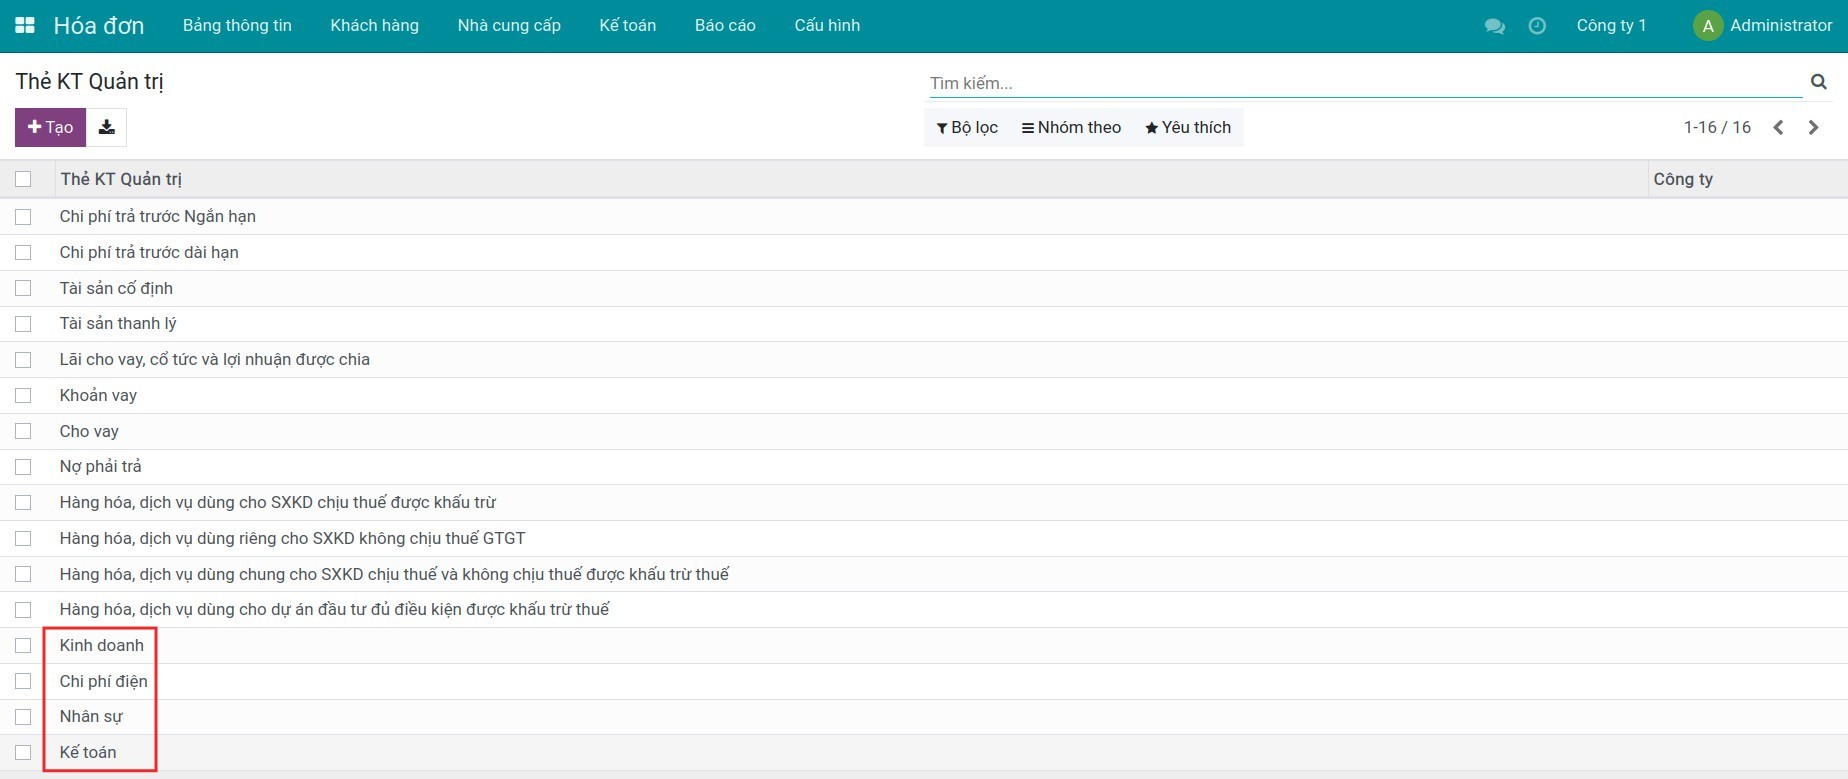
Task: Open the conversations chat icon
Action: (x=1495, y=26)
